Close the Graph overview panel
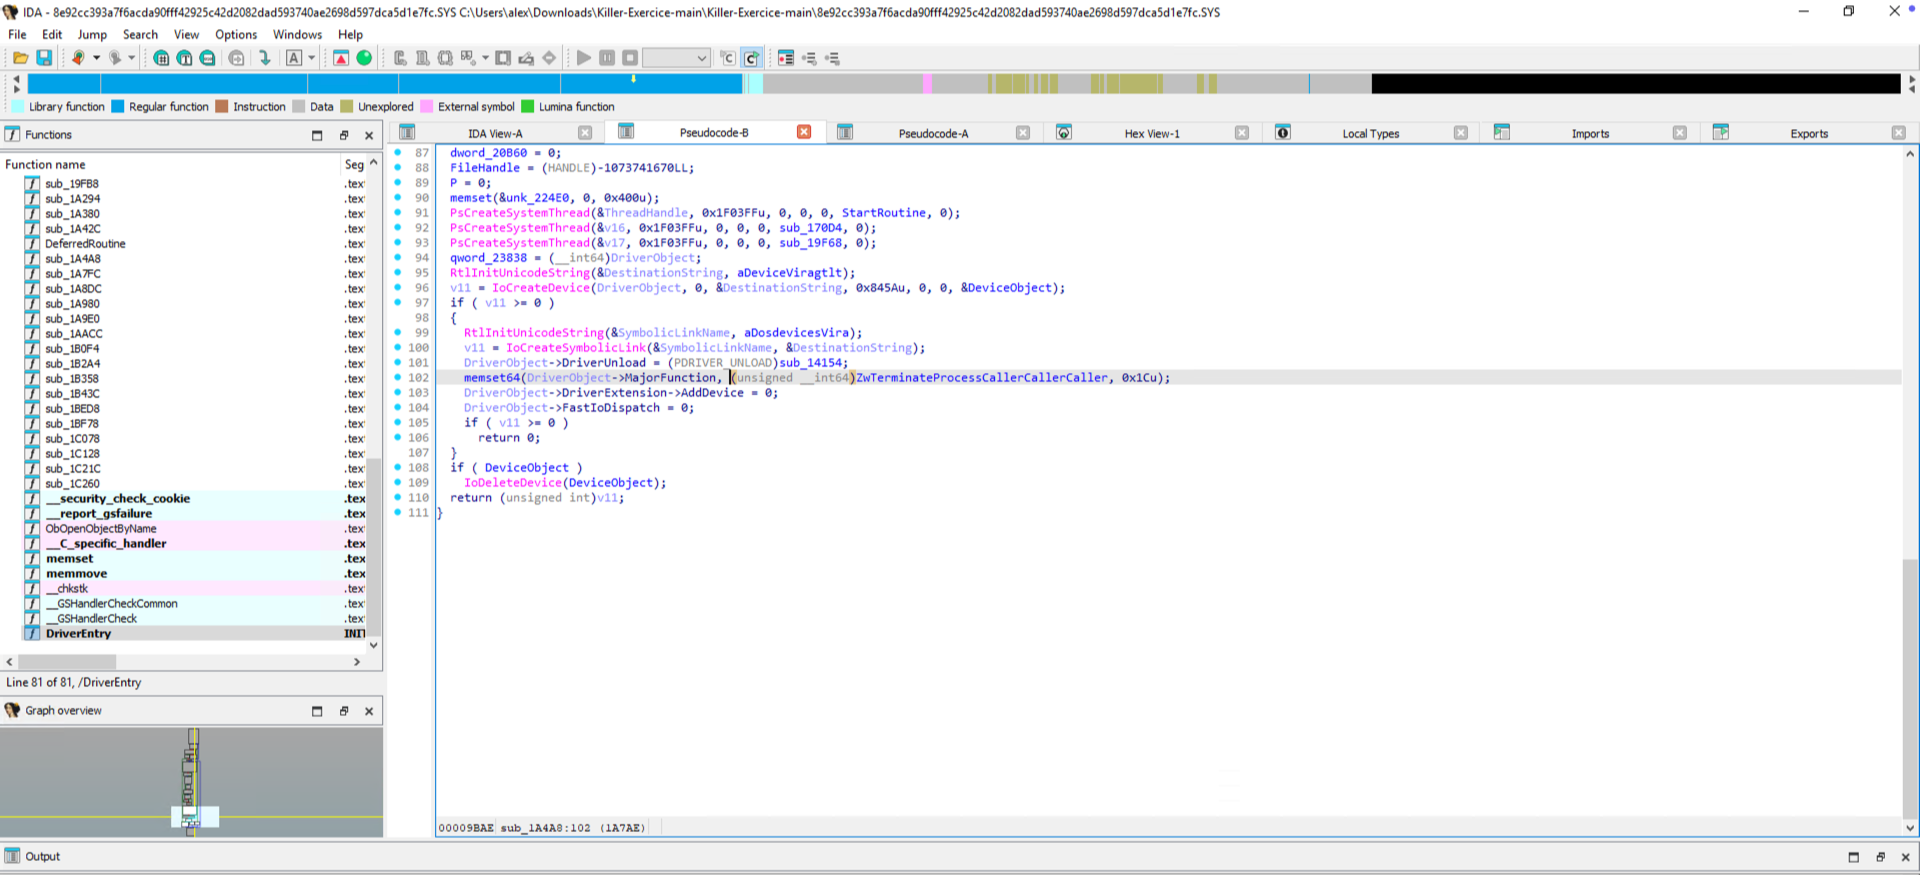Viewport: 1920px width, 875px height. pyautogui.click(x=369, y=711)
